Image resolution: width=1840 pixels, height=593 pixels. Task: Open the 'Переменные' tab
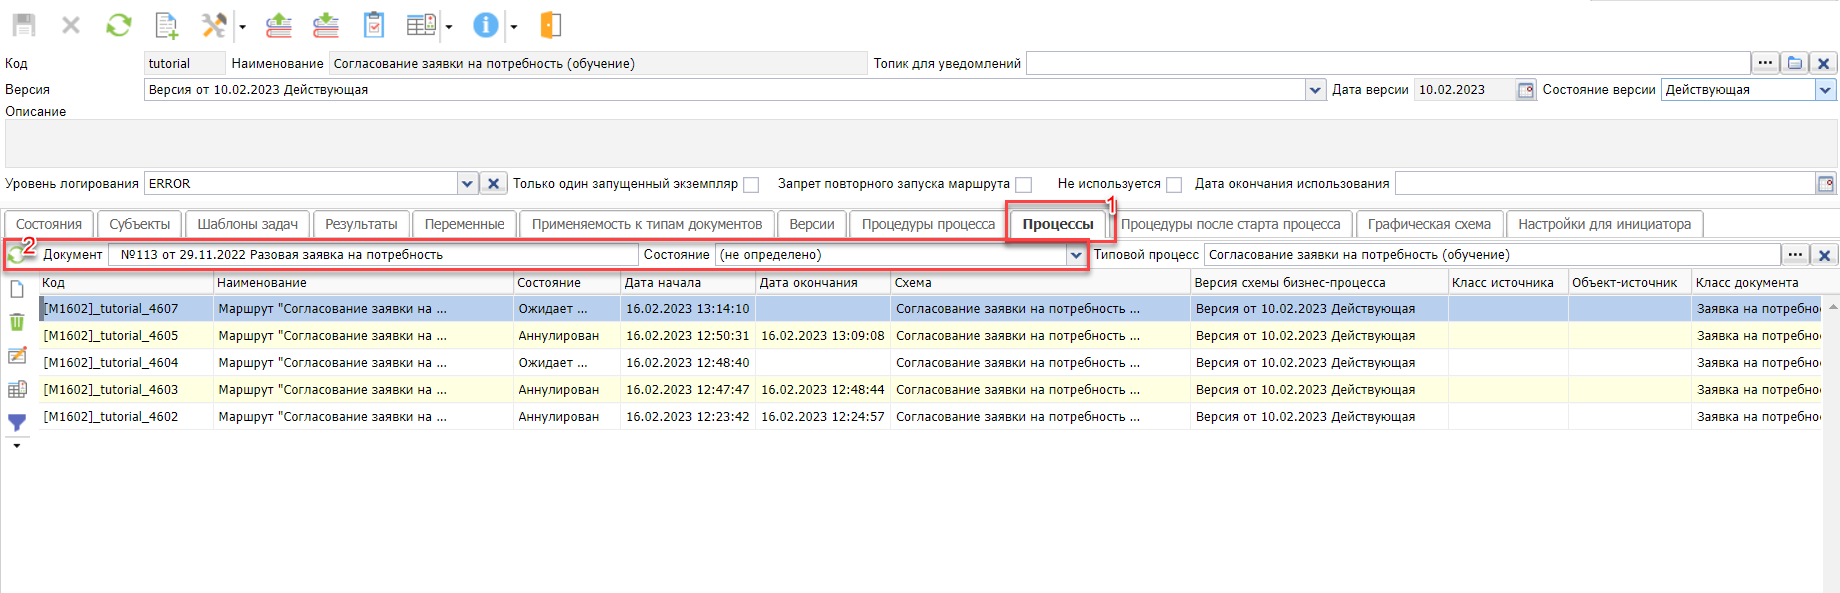tap(464, 224)
